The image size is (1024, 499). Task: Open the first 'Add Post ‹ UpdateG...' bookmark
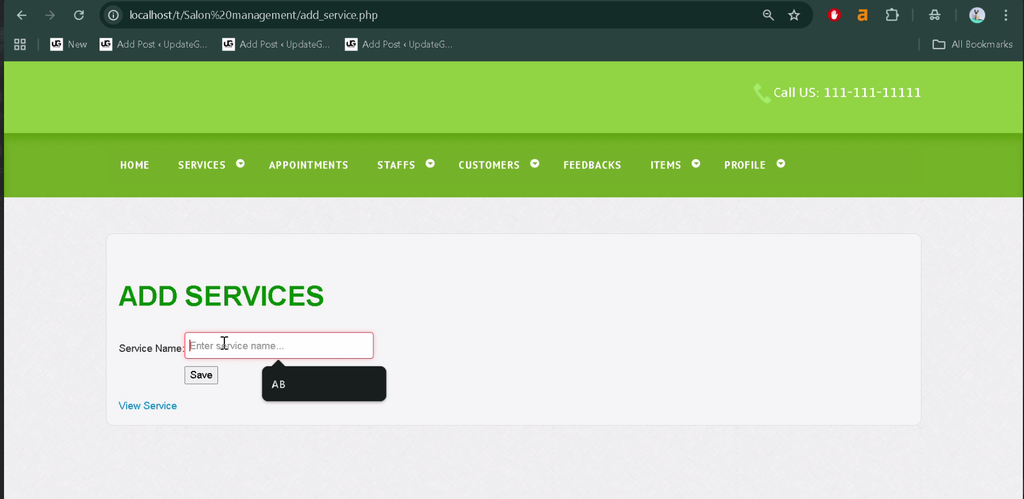click(x=153, y=44)
